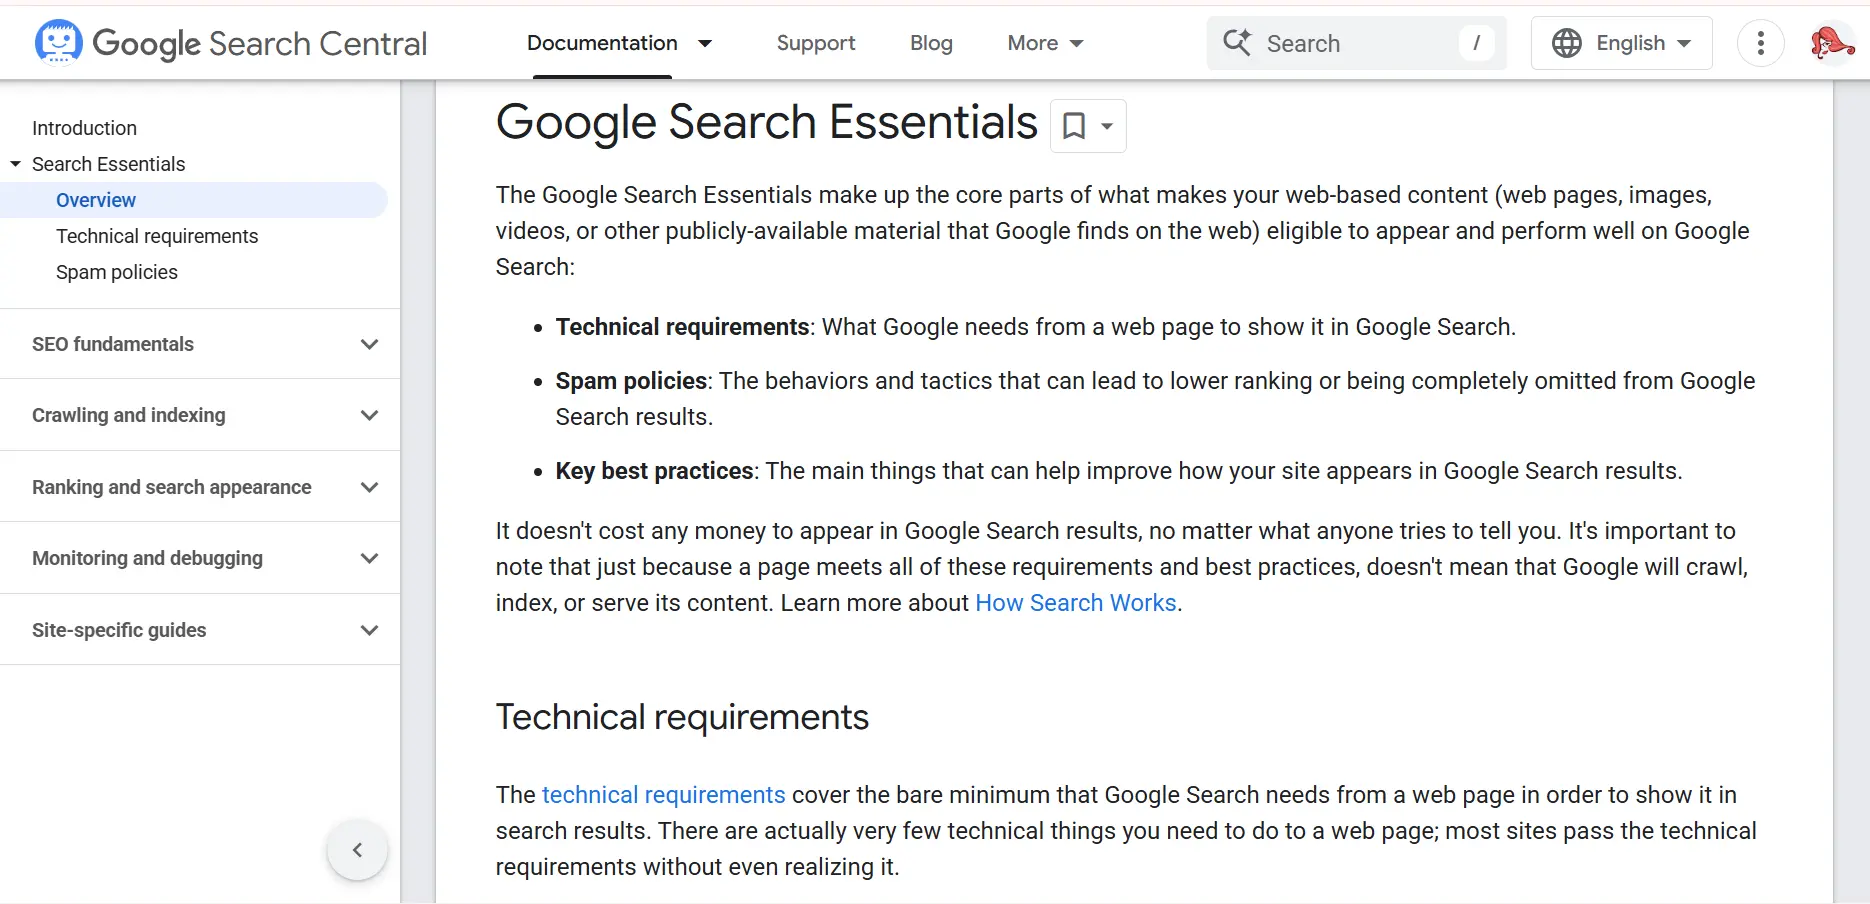
Task: Go to the Support tab
Action: click(816, 43)
